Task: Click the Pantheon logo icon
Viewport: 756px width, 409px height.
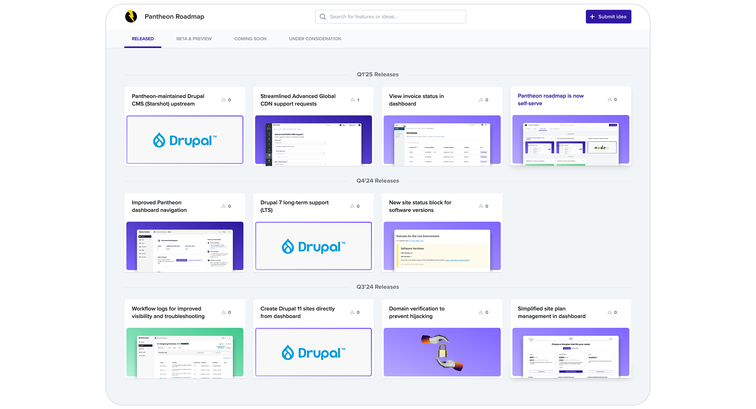Action: 130,16
